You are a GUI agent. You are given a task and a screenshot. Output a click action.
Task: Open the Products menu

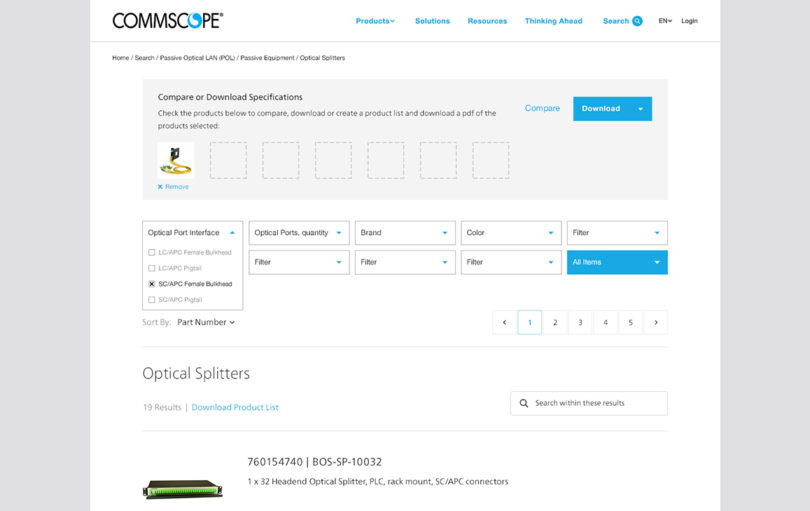click(x=375, y=21)
